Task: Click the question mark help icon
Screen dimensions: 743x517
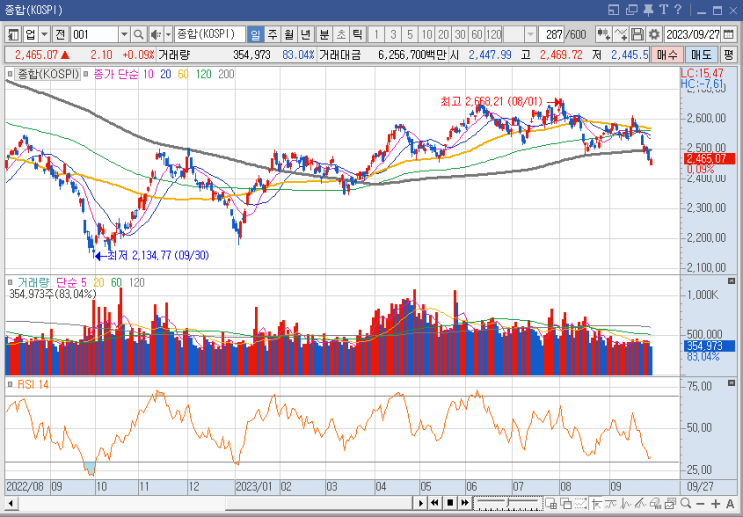Action: [x=677, y=10]
